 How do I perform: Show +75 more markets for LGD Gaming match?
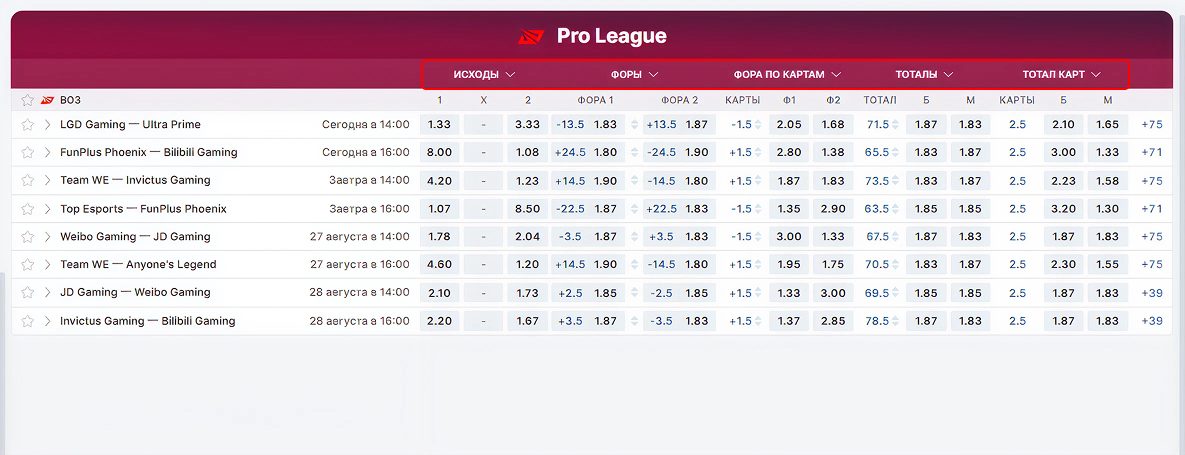pos(1151,125)
